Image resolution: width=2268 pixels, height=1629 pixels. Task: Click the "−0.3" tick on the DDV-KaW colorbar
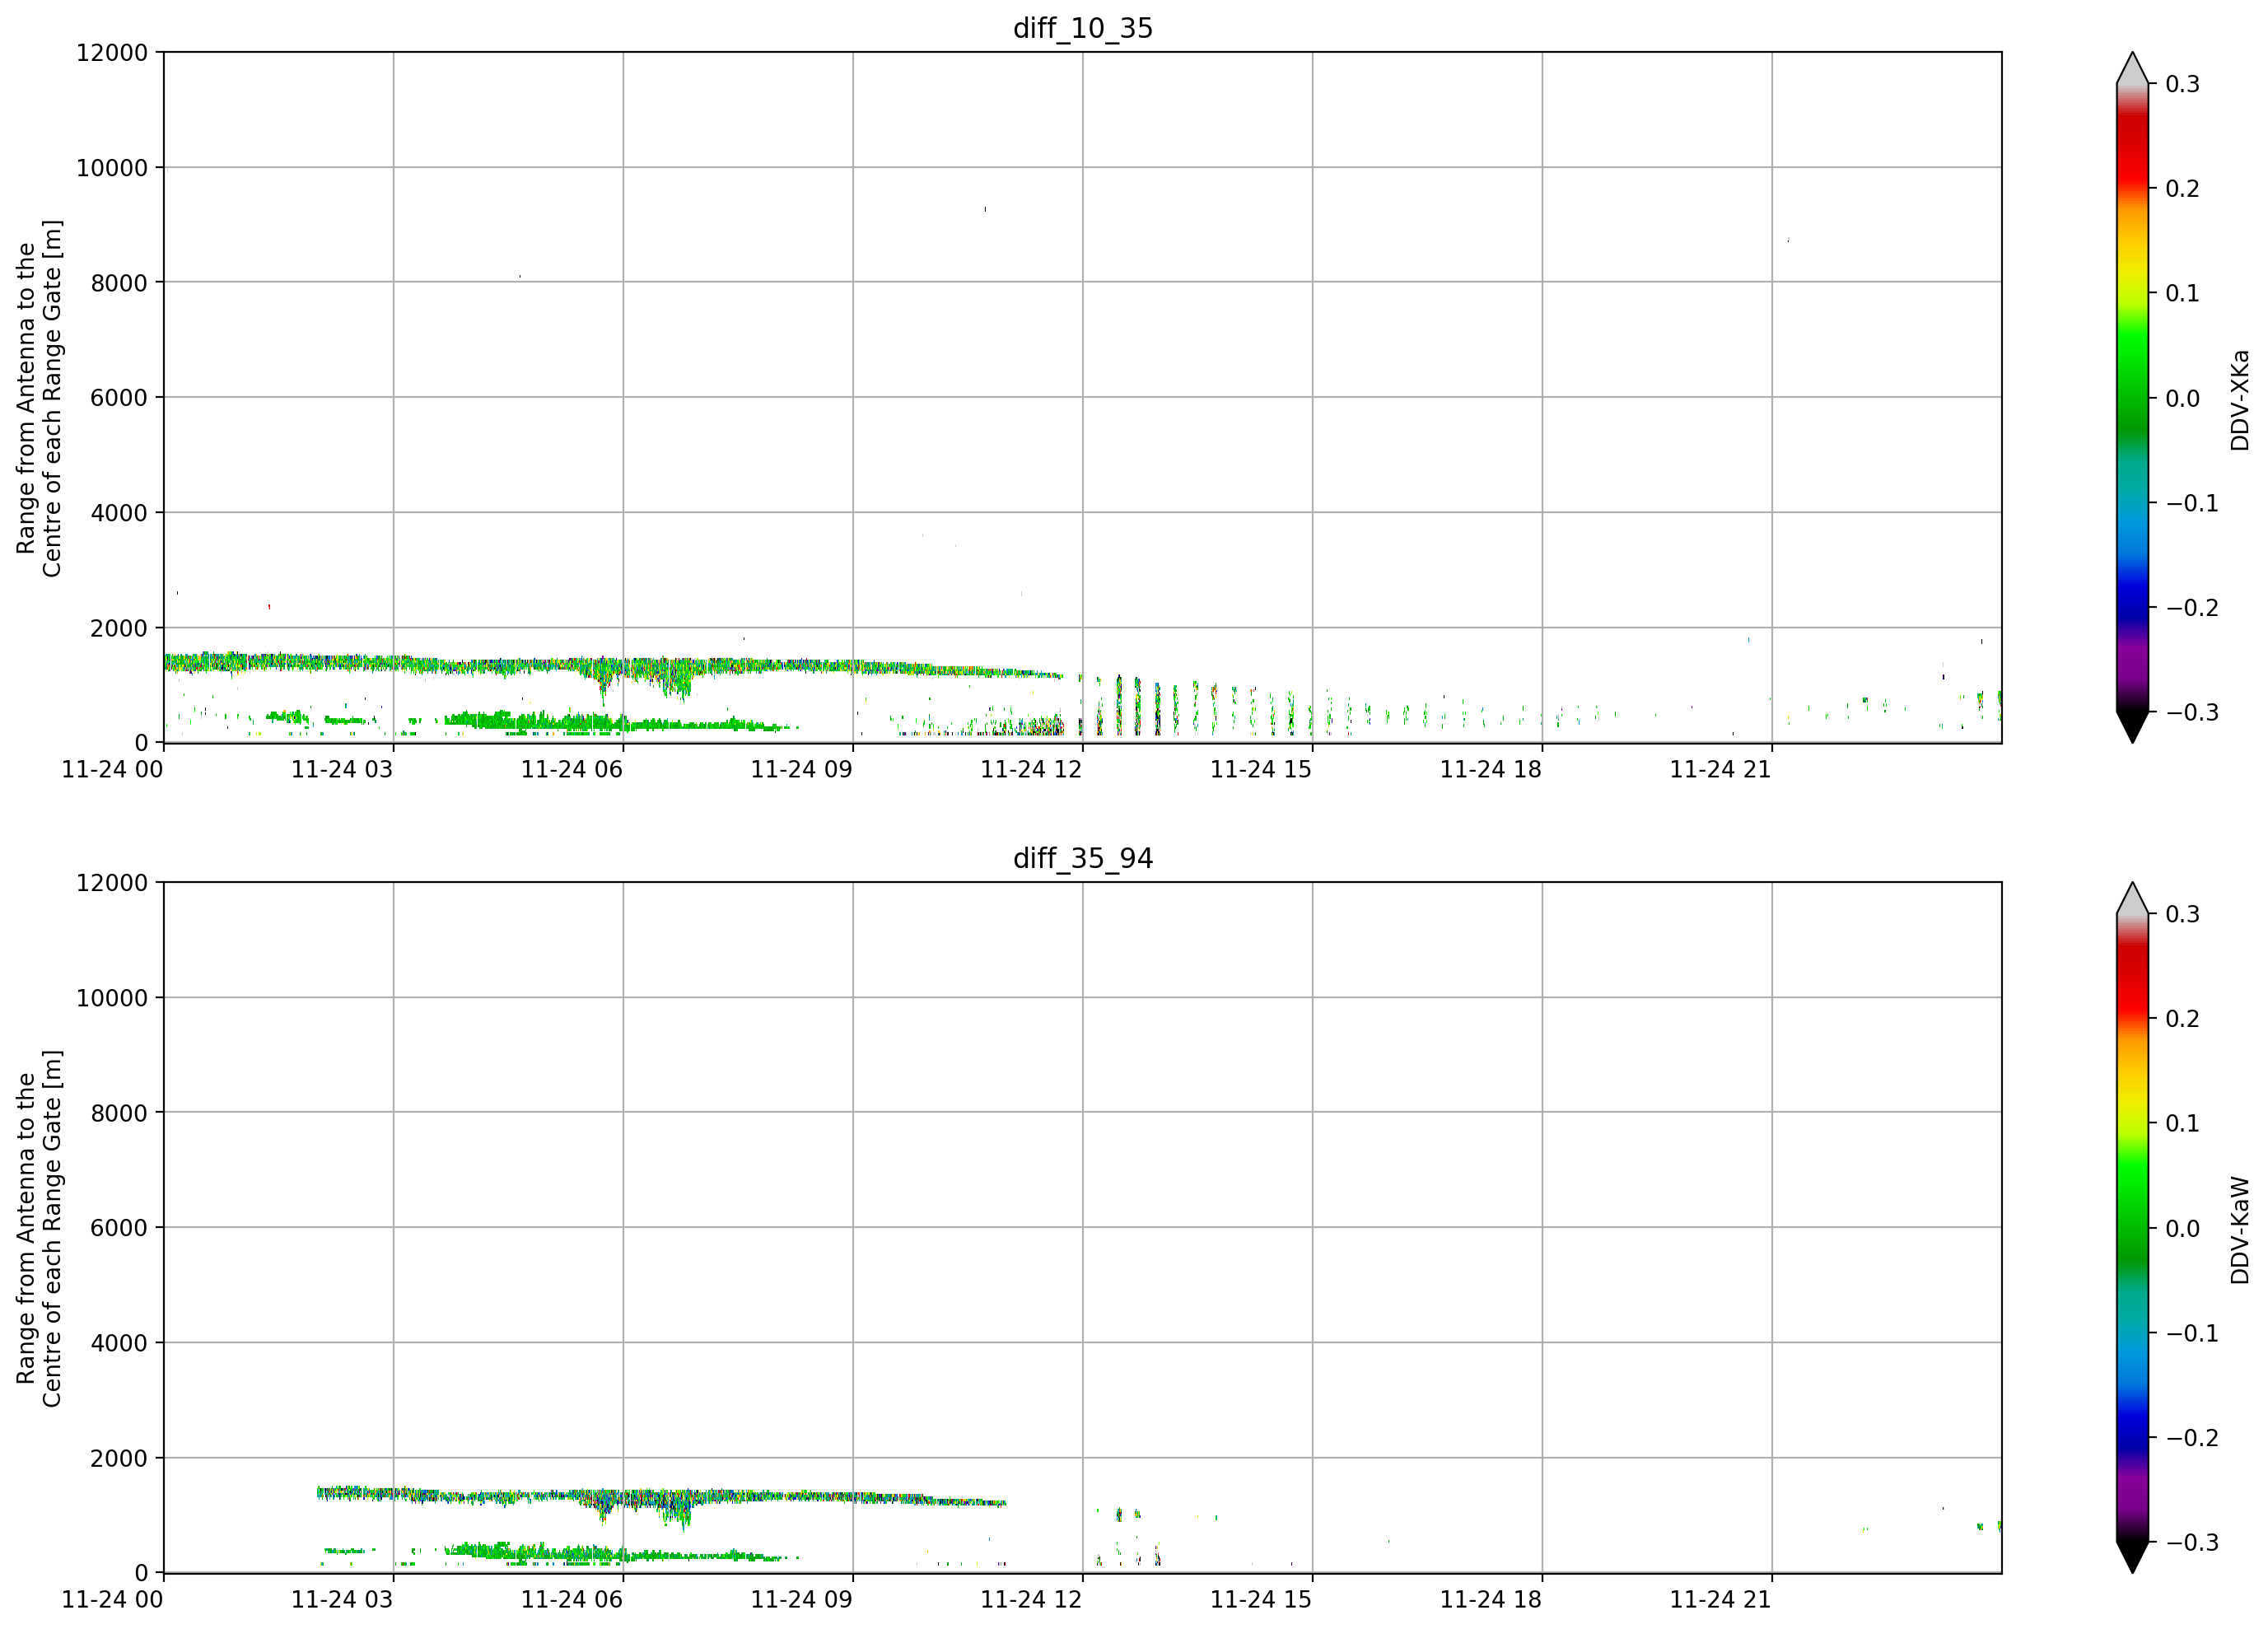pyautogui.click(x=2192, y=1542)
